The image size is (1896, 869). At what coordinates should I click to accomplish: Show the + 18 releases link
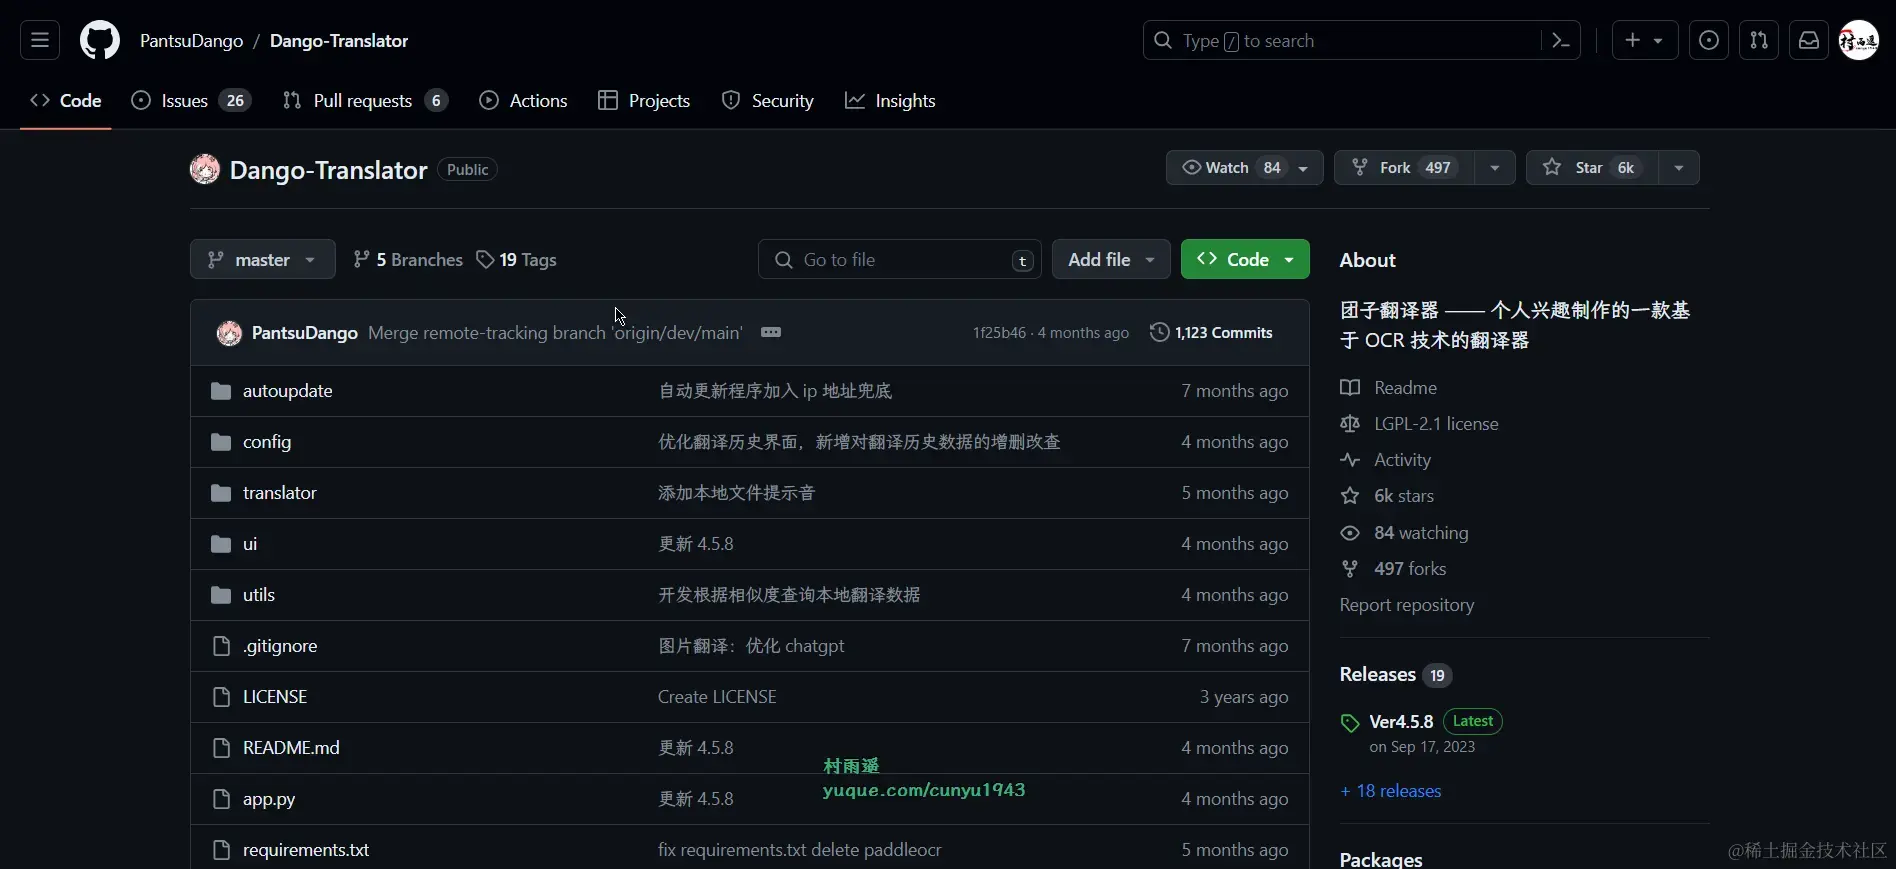coord(1391,791)
